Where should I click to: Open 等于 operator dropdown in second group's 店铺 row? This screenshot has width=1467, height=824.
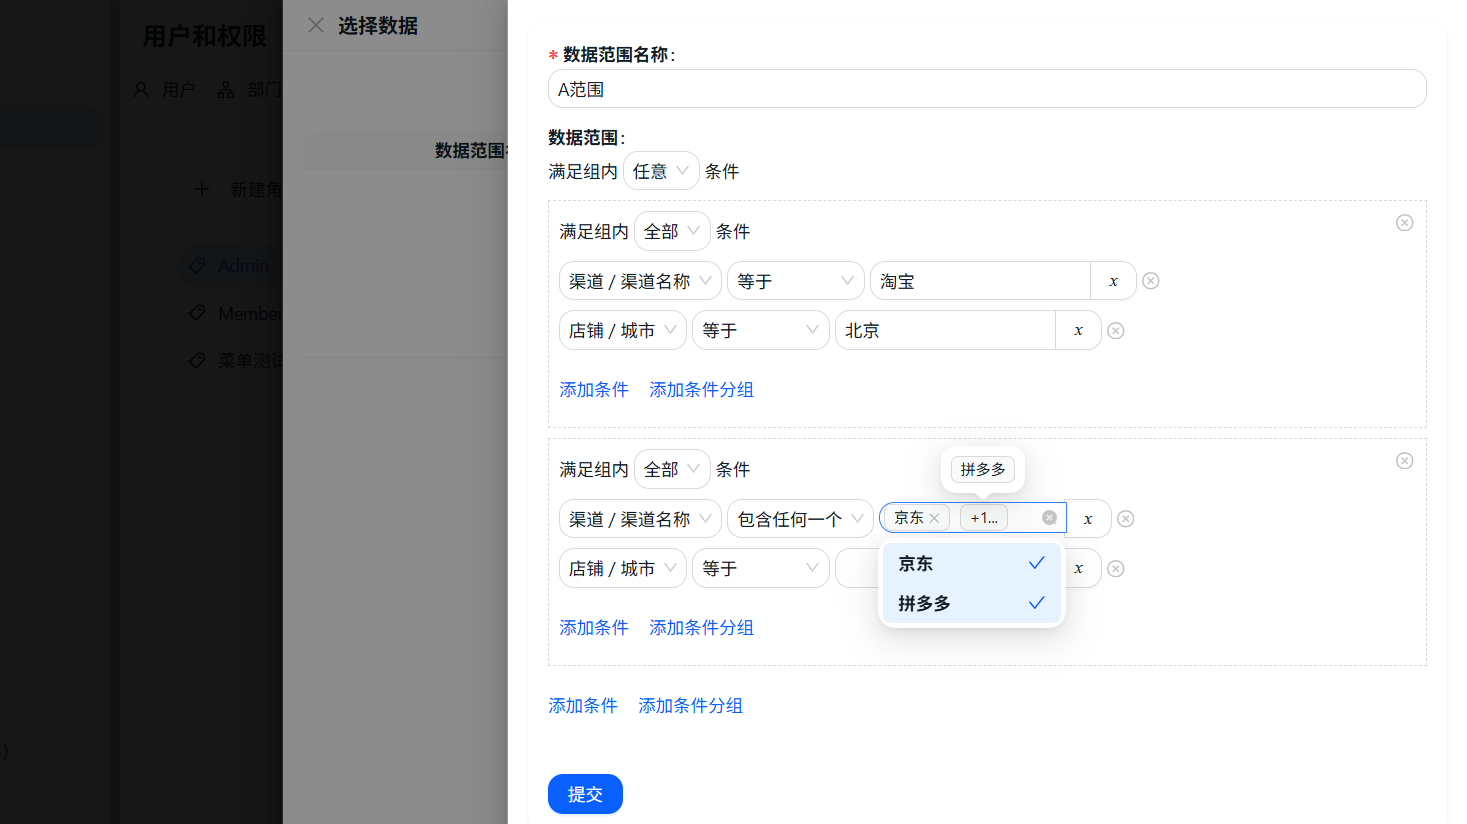click(x=761, y=568)
